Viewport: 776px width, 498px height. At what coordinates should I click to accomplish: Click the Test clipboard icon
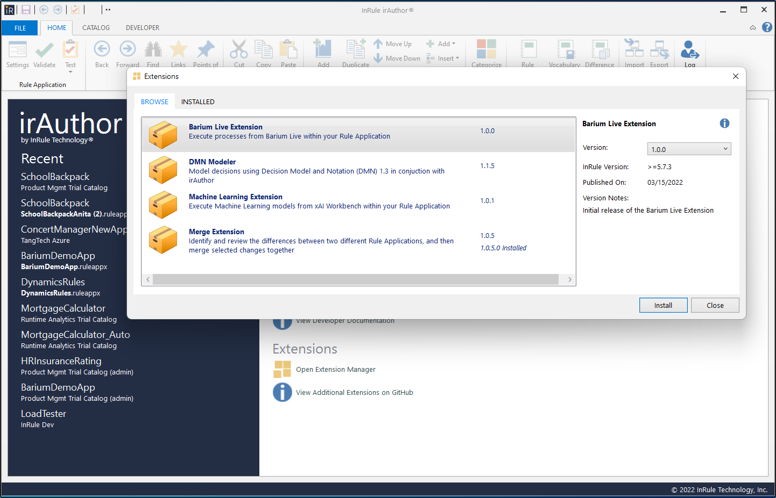coord(70,49)
